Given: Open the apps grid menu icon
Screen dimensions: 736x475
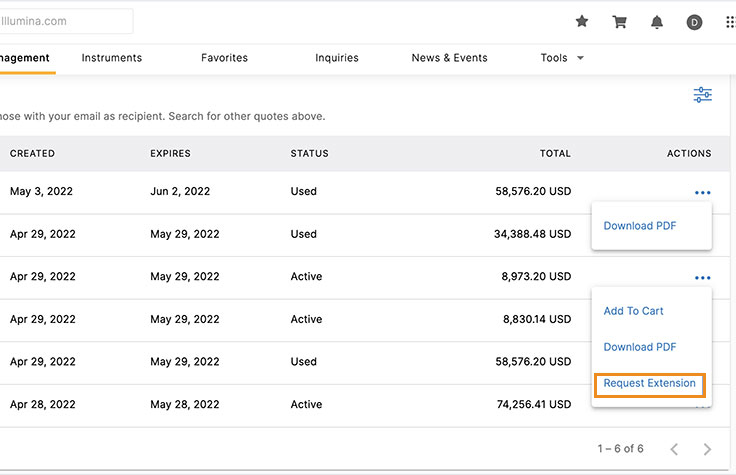Looking at the screenshot, I should coord(729,22).
